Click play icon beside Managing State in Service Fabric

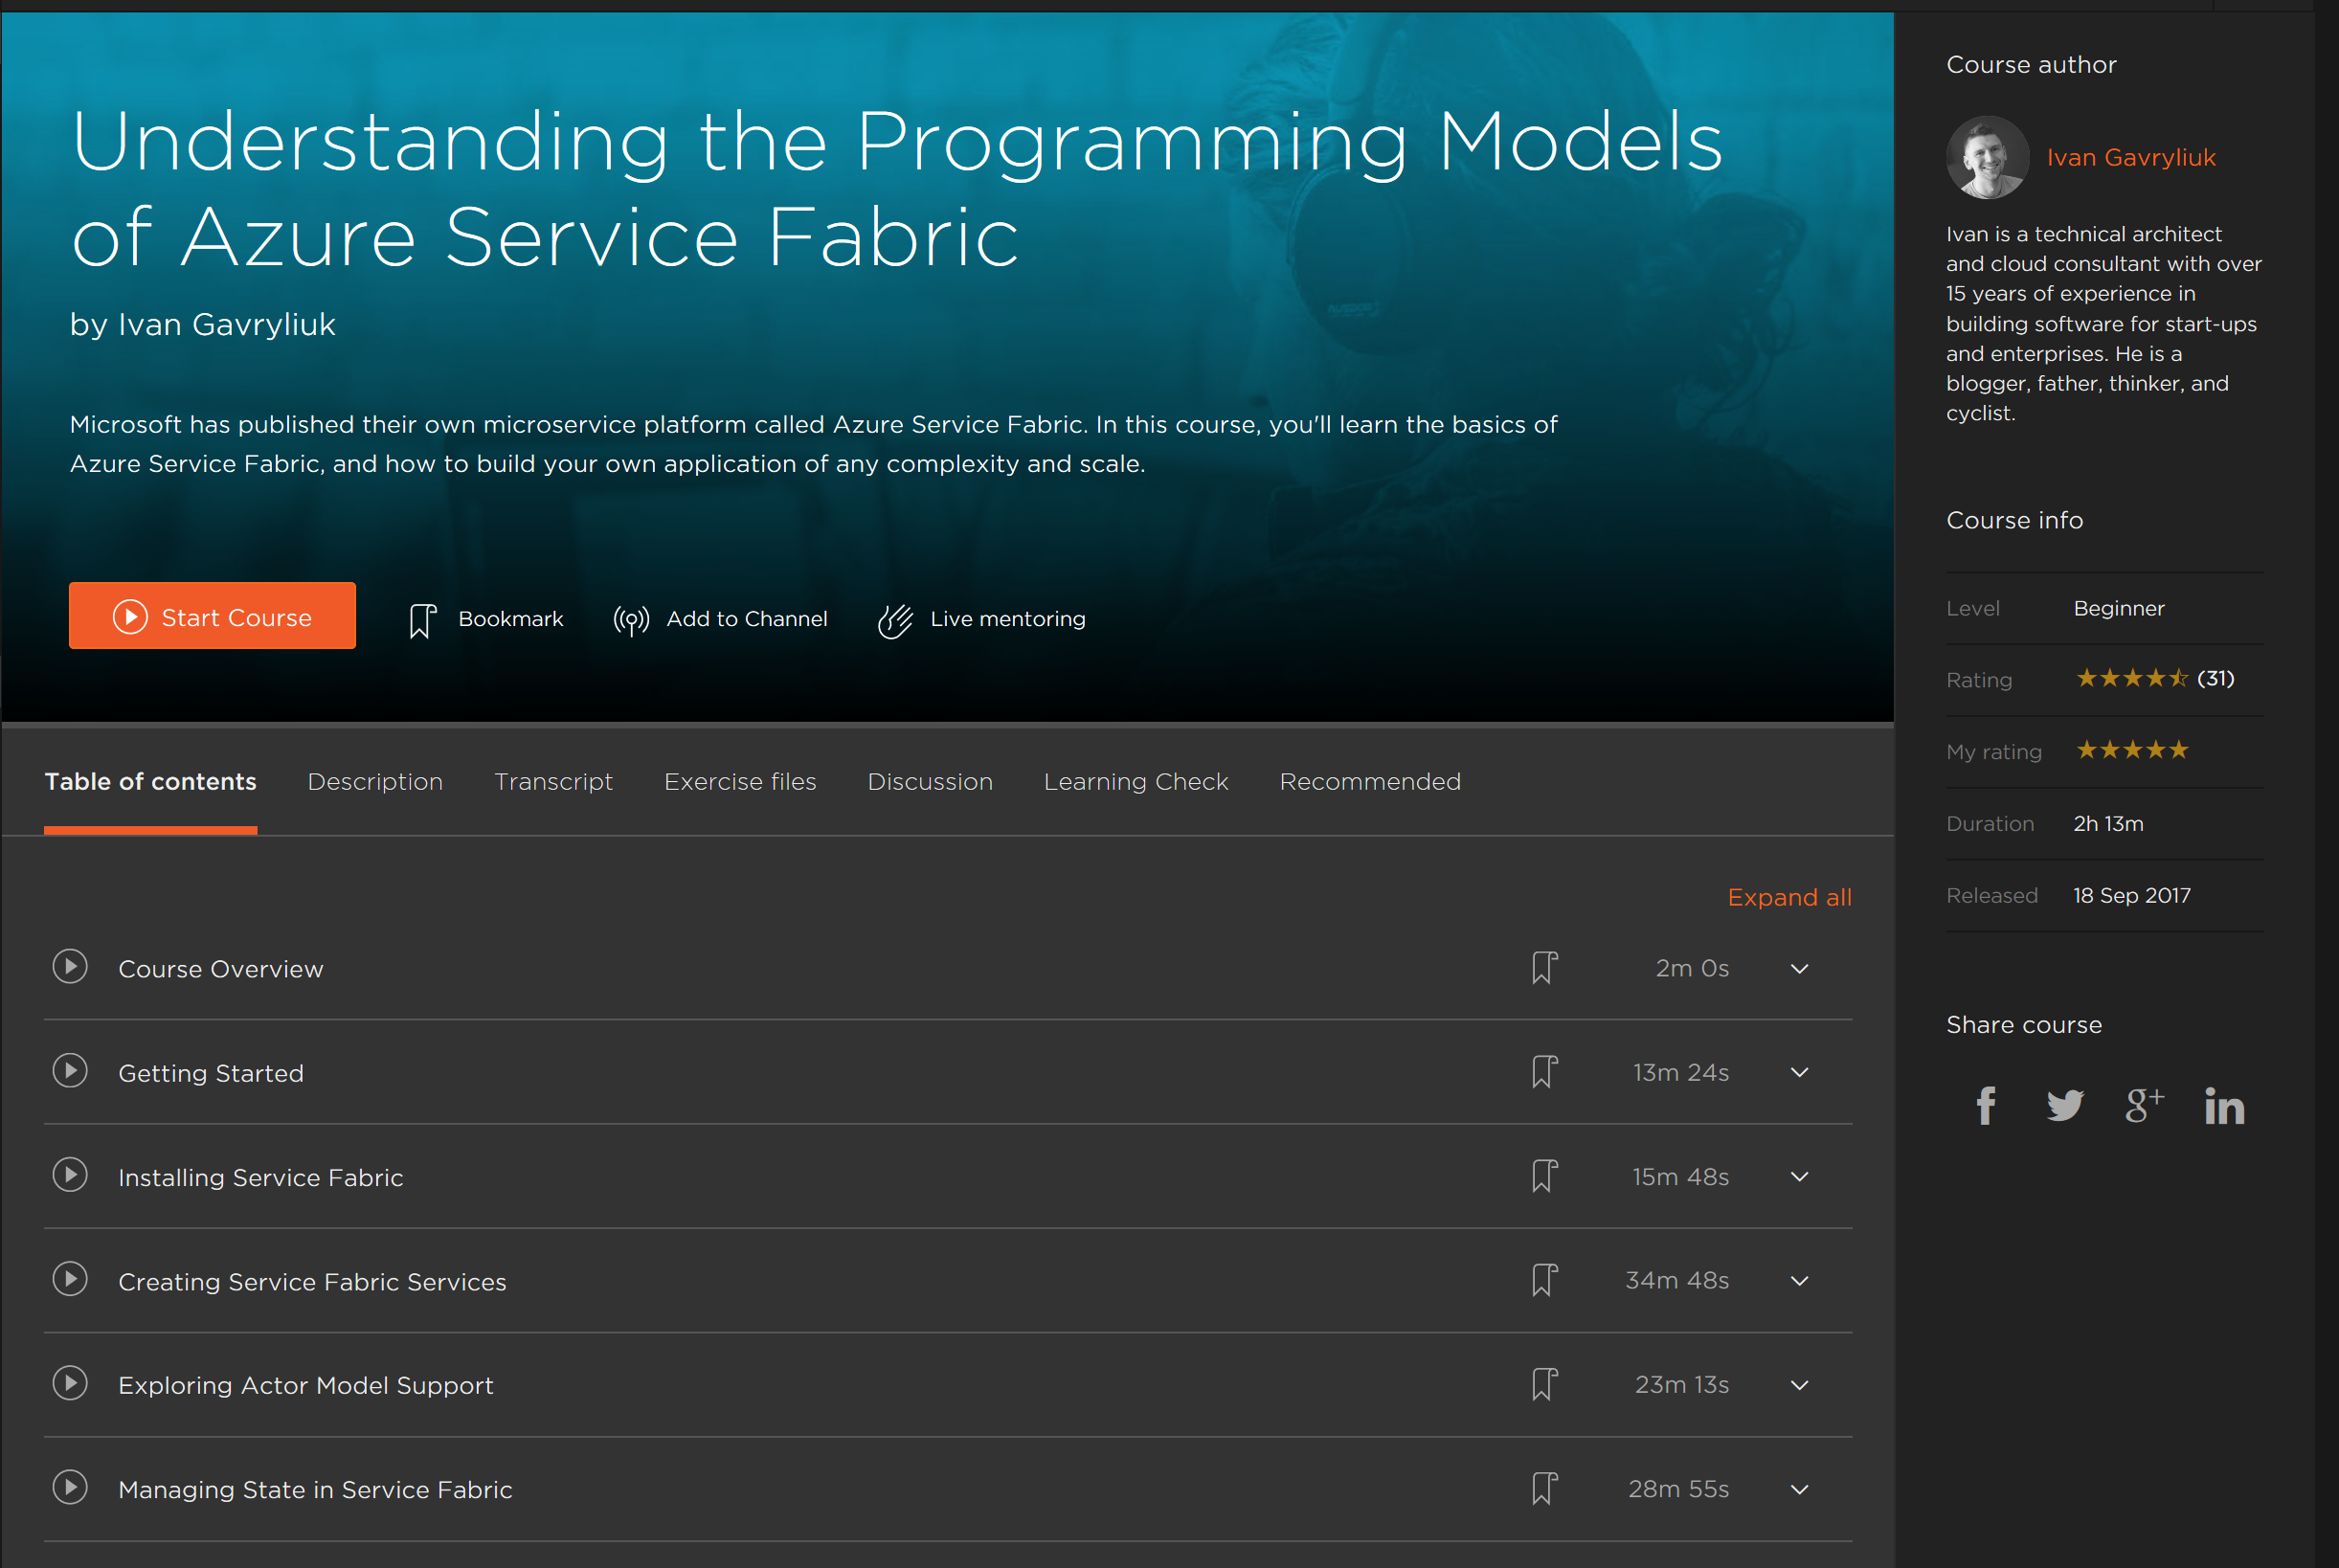70,1488
